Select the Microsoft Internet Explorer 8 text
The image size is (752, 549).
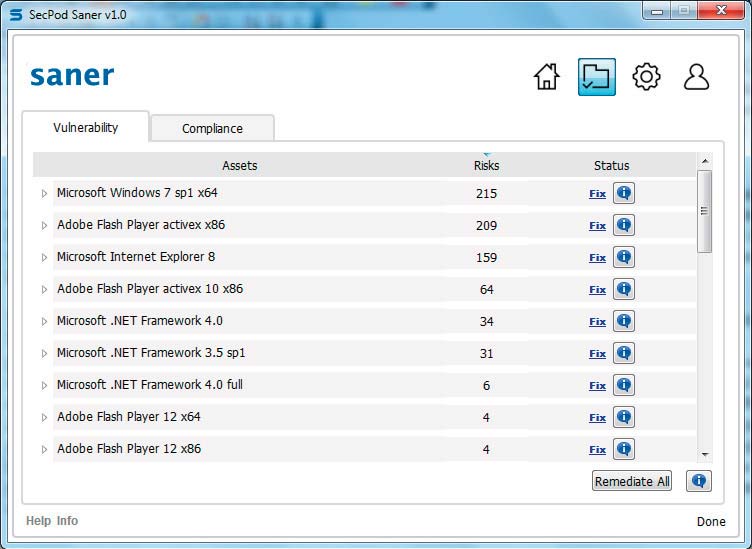[x=136, y=257]
